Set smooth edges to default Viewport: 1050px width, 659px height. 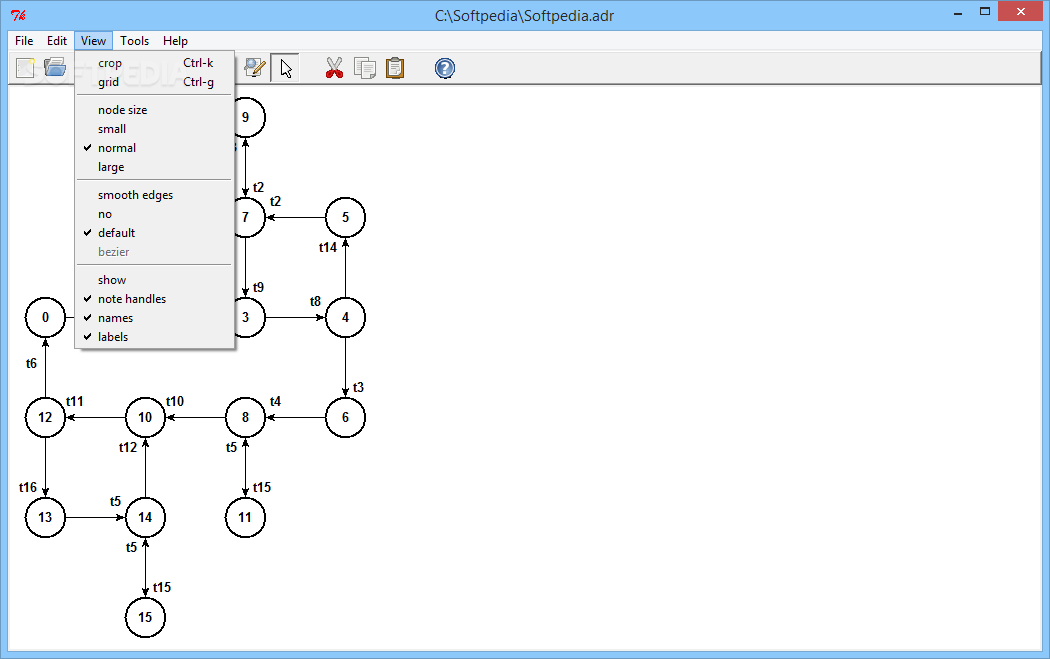click(x=155, y=233)
